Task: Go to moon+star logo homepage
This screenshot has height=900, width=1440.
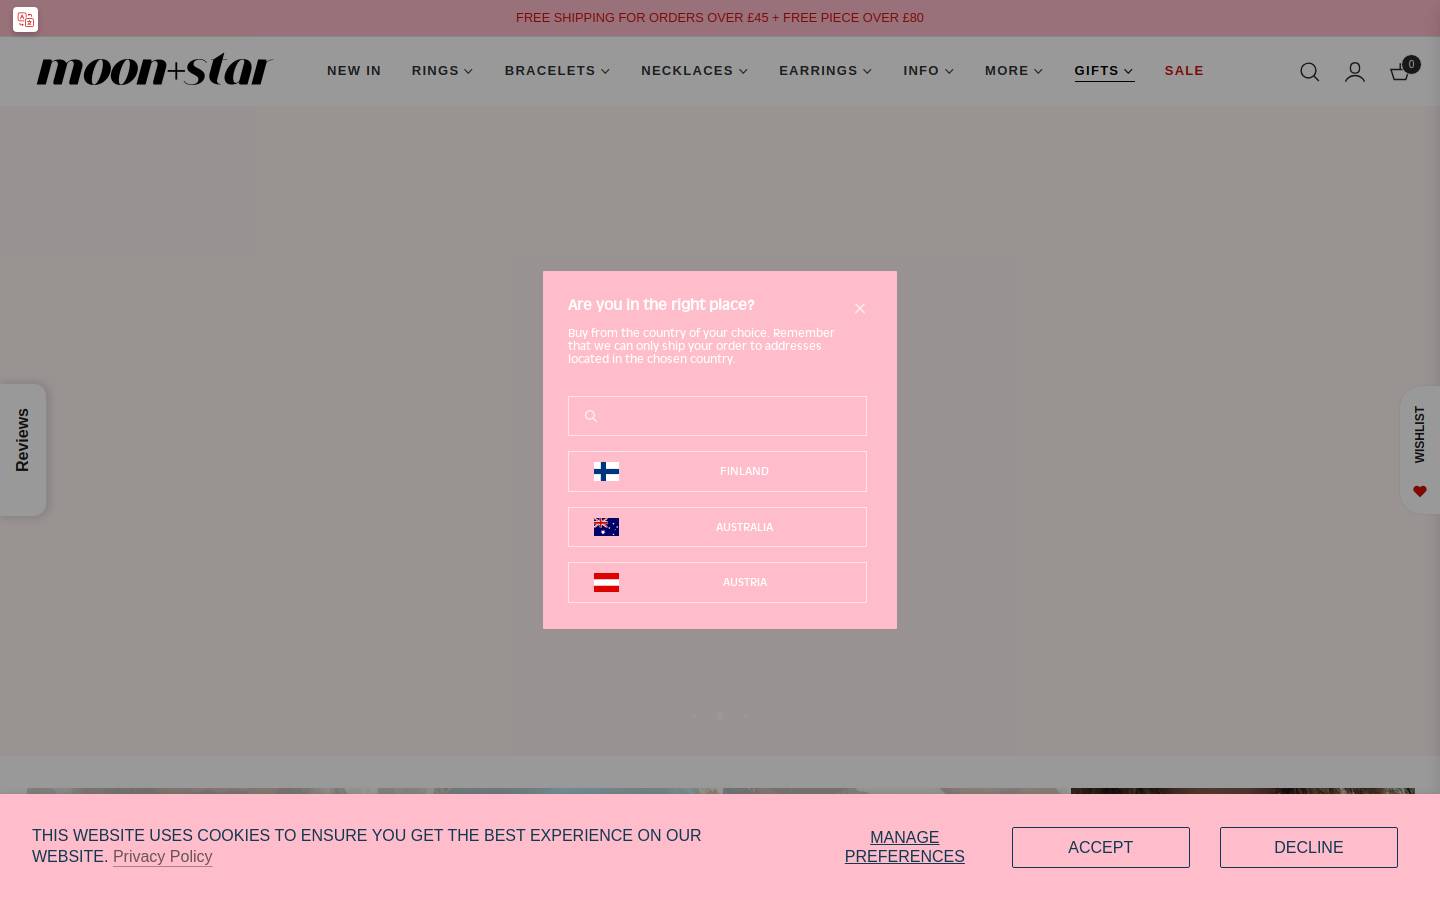Action: [x=154, y=69]
